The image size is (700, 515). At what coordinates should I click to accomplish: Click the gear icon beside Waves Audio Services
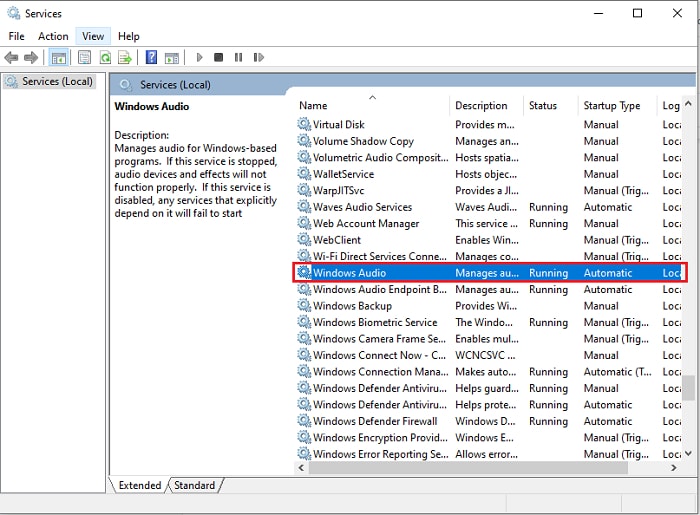(x=304, y=207)
